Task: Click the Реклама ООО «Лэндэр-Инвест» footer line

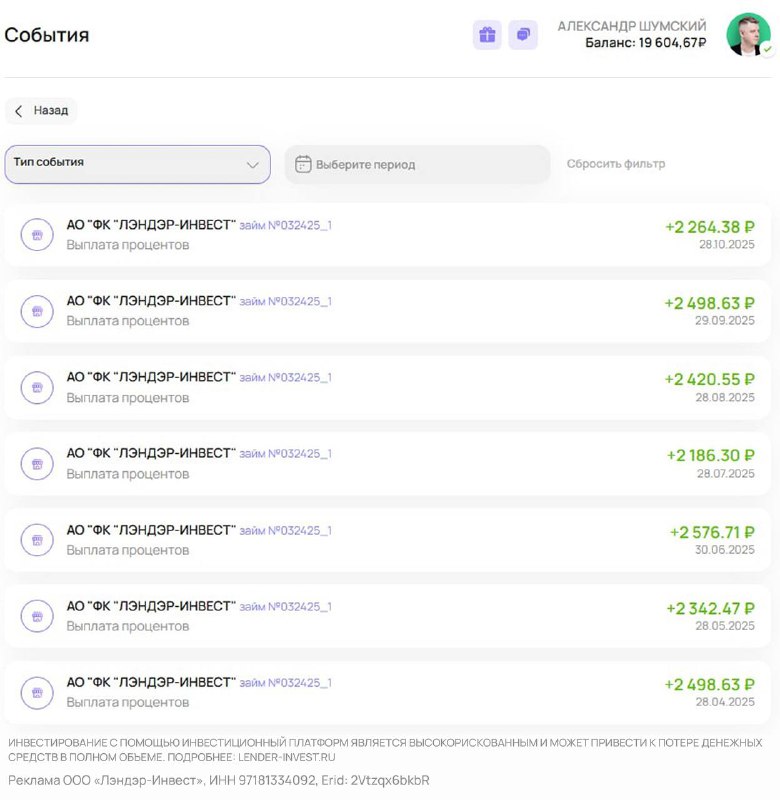Action: (x=219, y=781)
